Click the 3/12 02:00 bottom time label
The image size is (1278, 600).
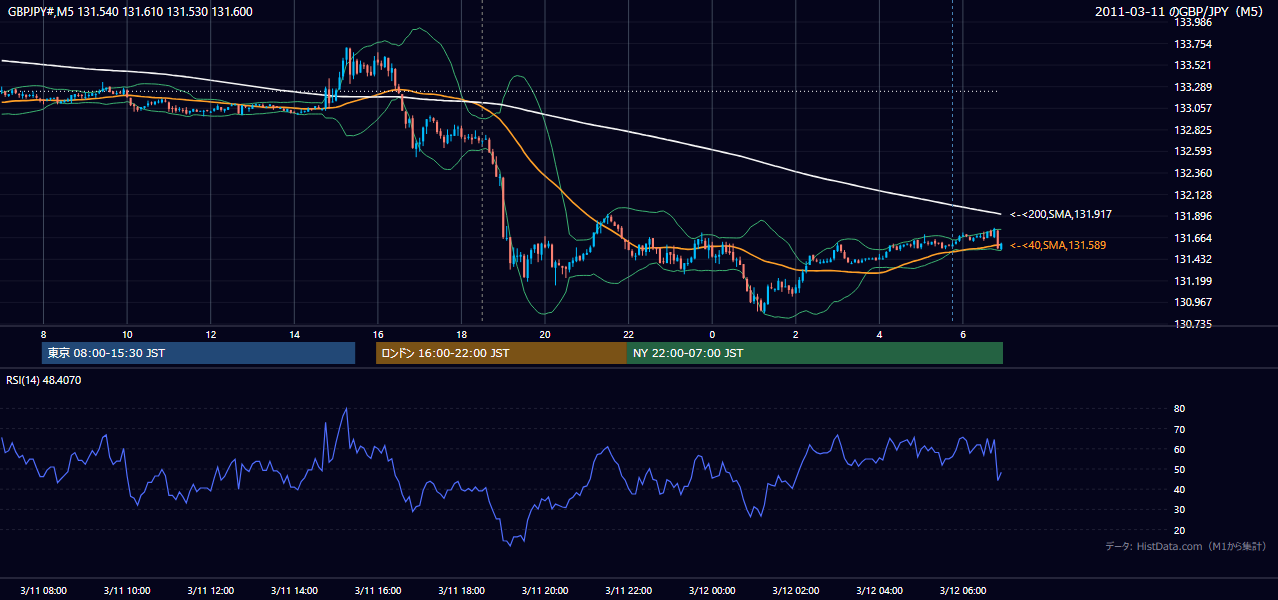coord(796,590)
